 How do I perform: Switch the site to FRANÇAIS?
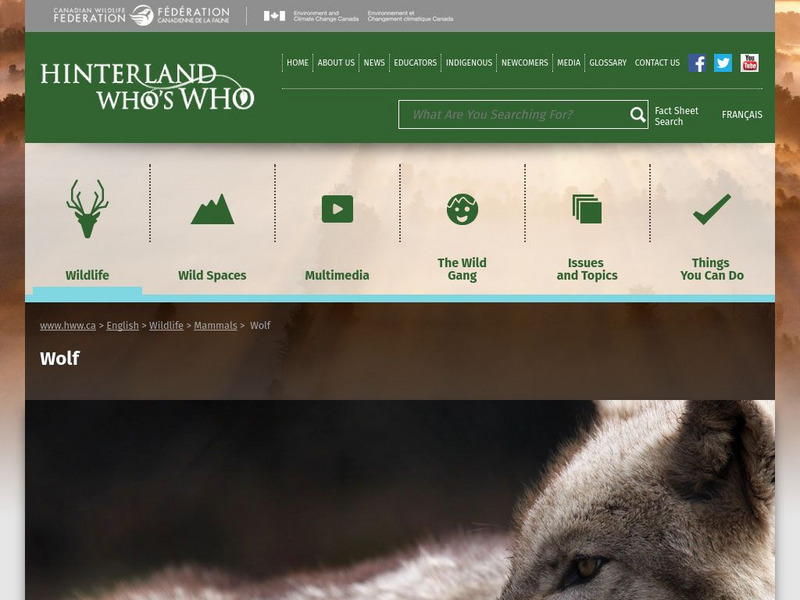(x=742, y=115)
